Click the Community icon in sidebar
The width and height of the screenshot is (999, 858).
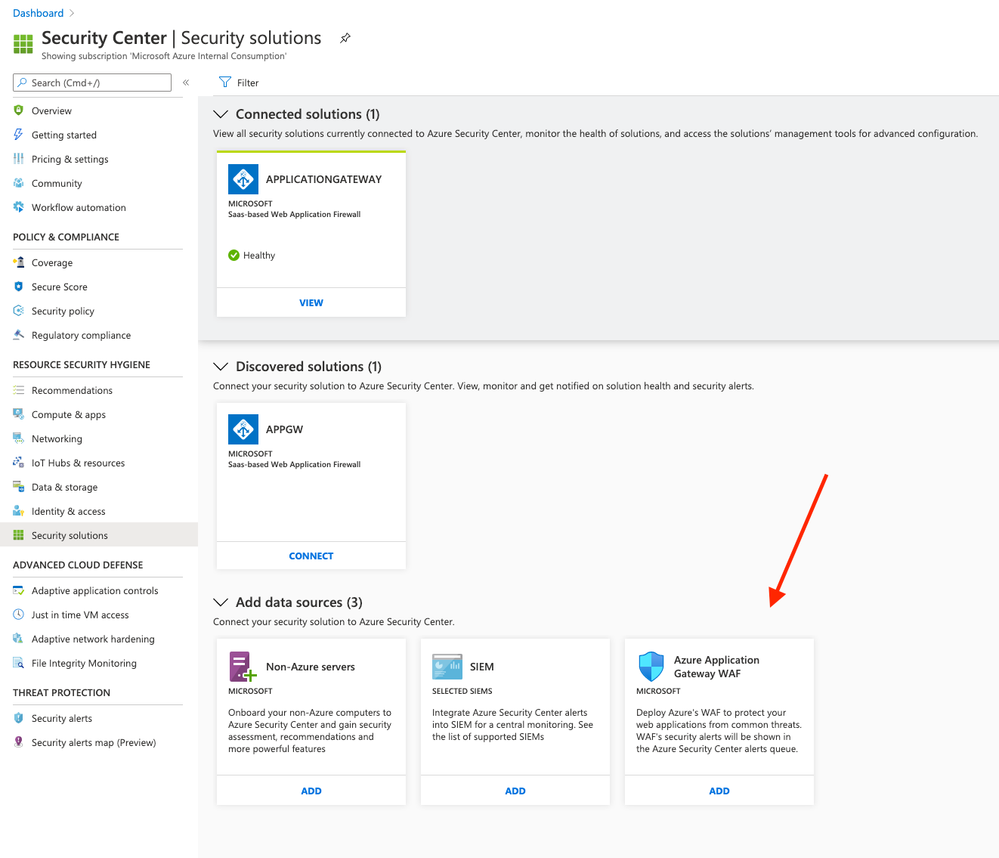18,183
